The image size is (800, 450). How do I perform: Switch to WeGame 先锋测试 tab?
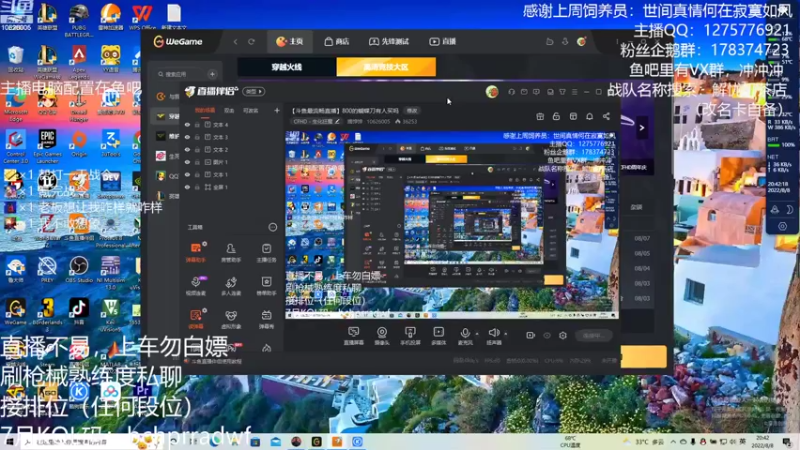tap(389, 41)
